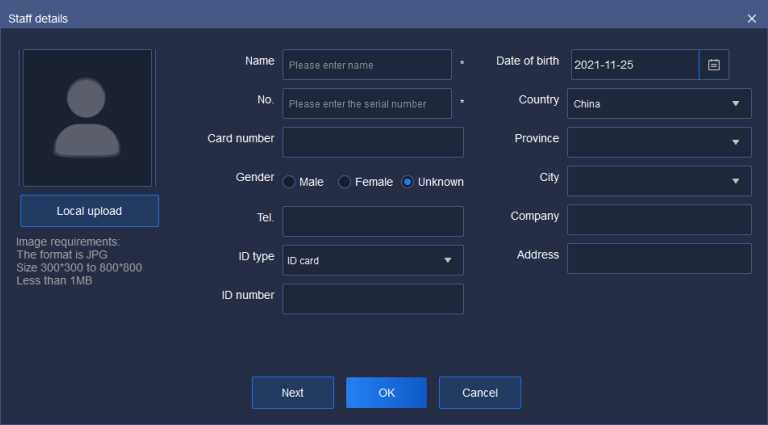The height and width of the screenshot is (425, 768).
Task: Set gender to Unknown
Action: point(408,182)
